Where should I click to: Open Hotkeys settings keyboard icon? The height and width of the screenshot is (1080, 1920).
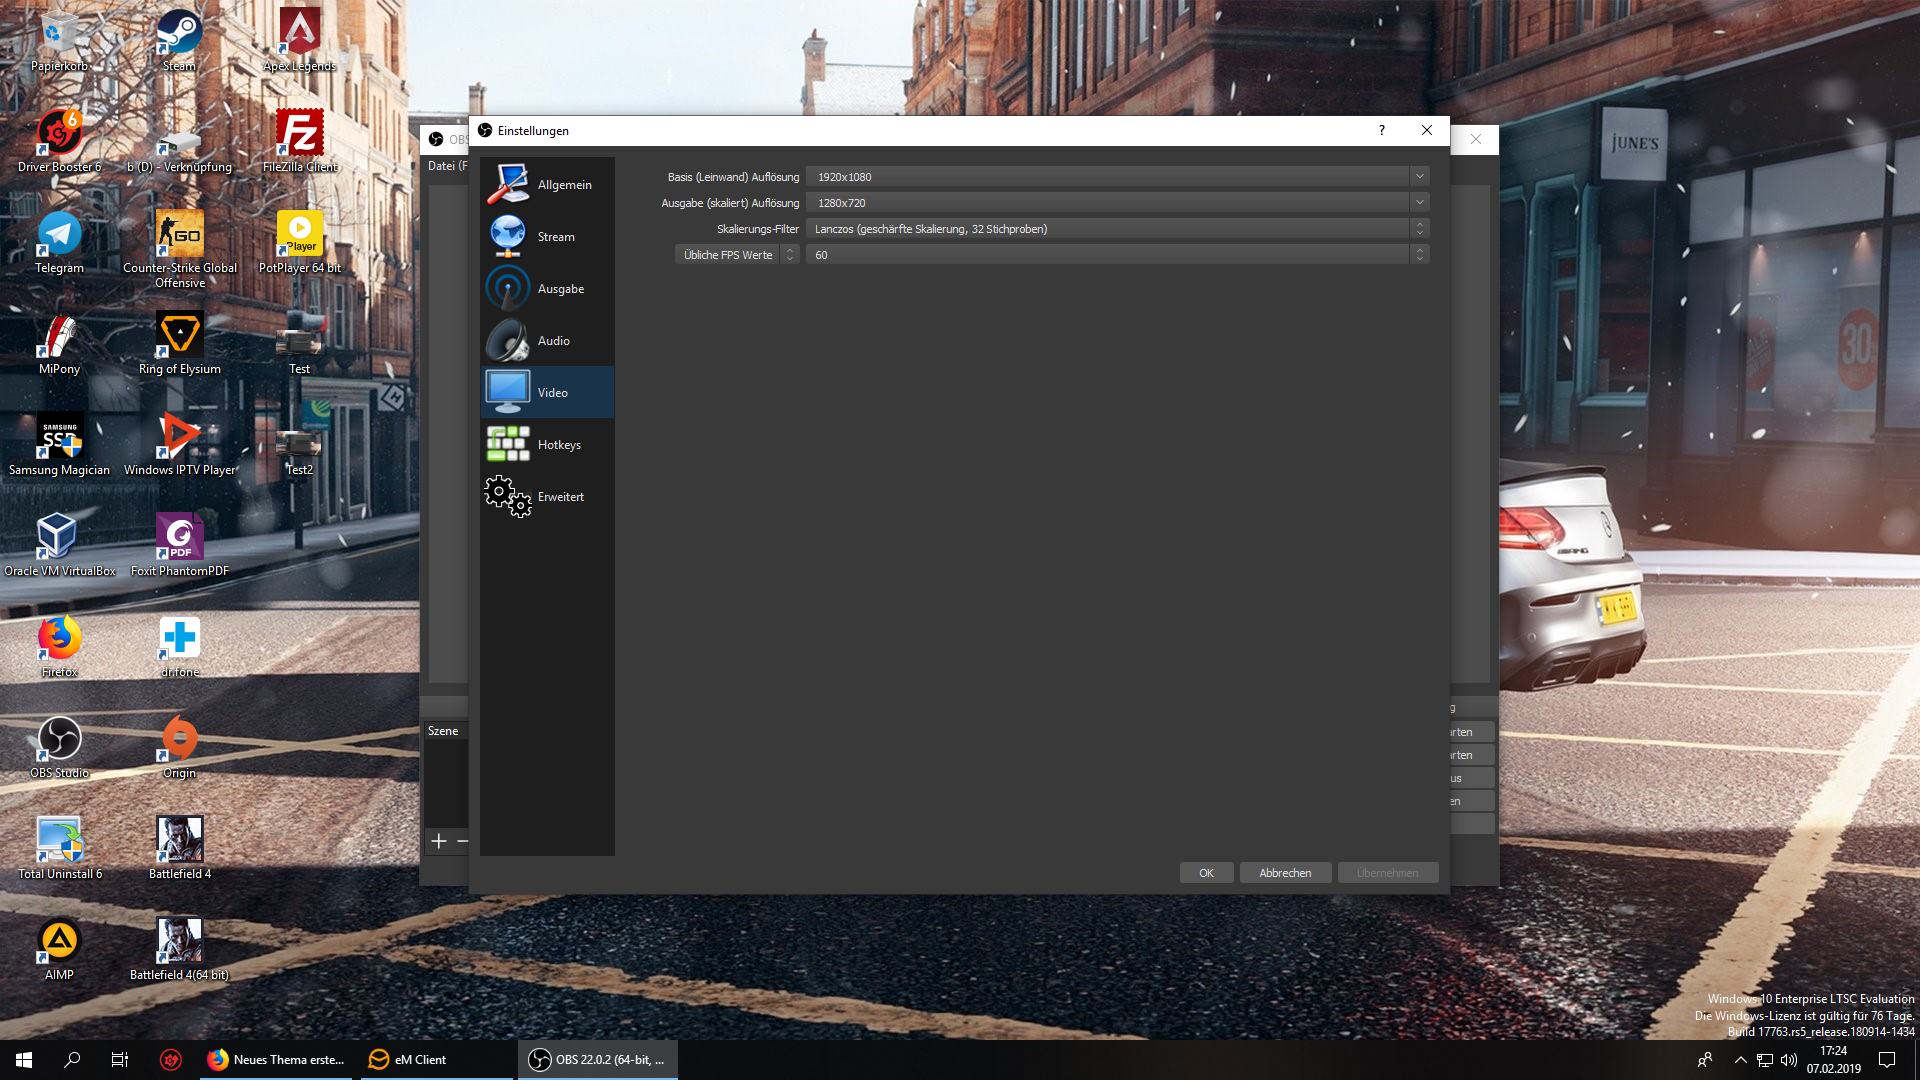[x=508, y=444]
